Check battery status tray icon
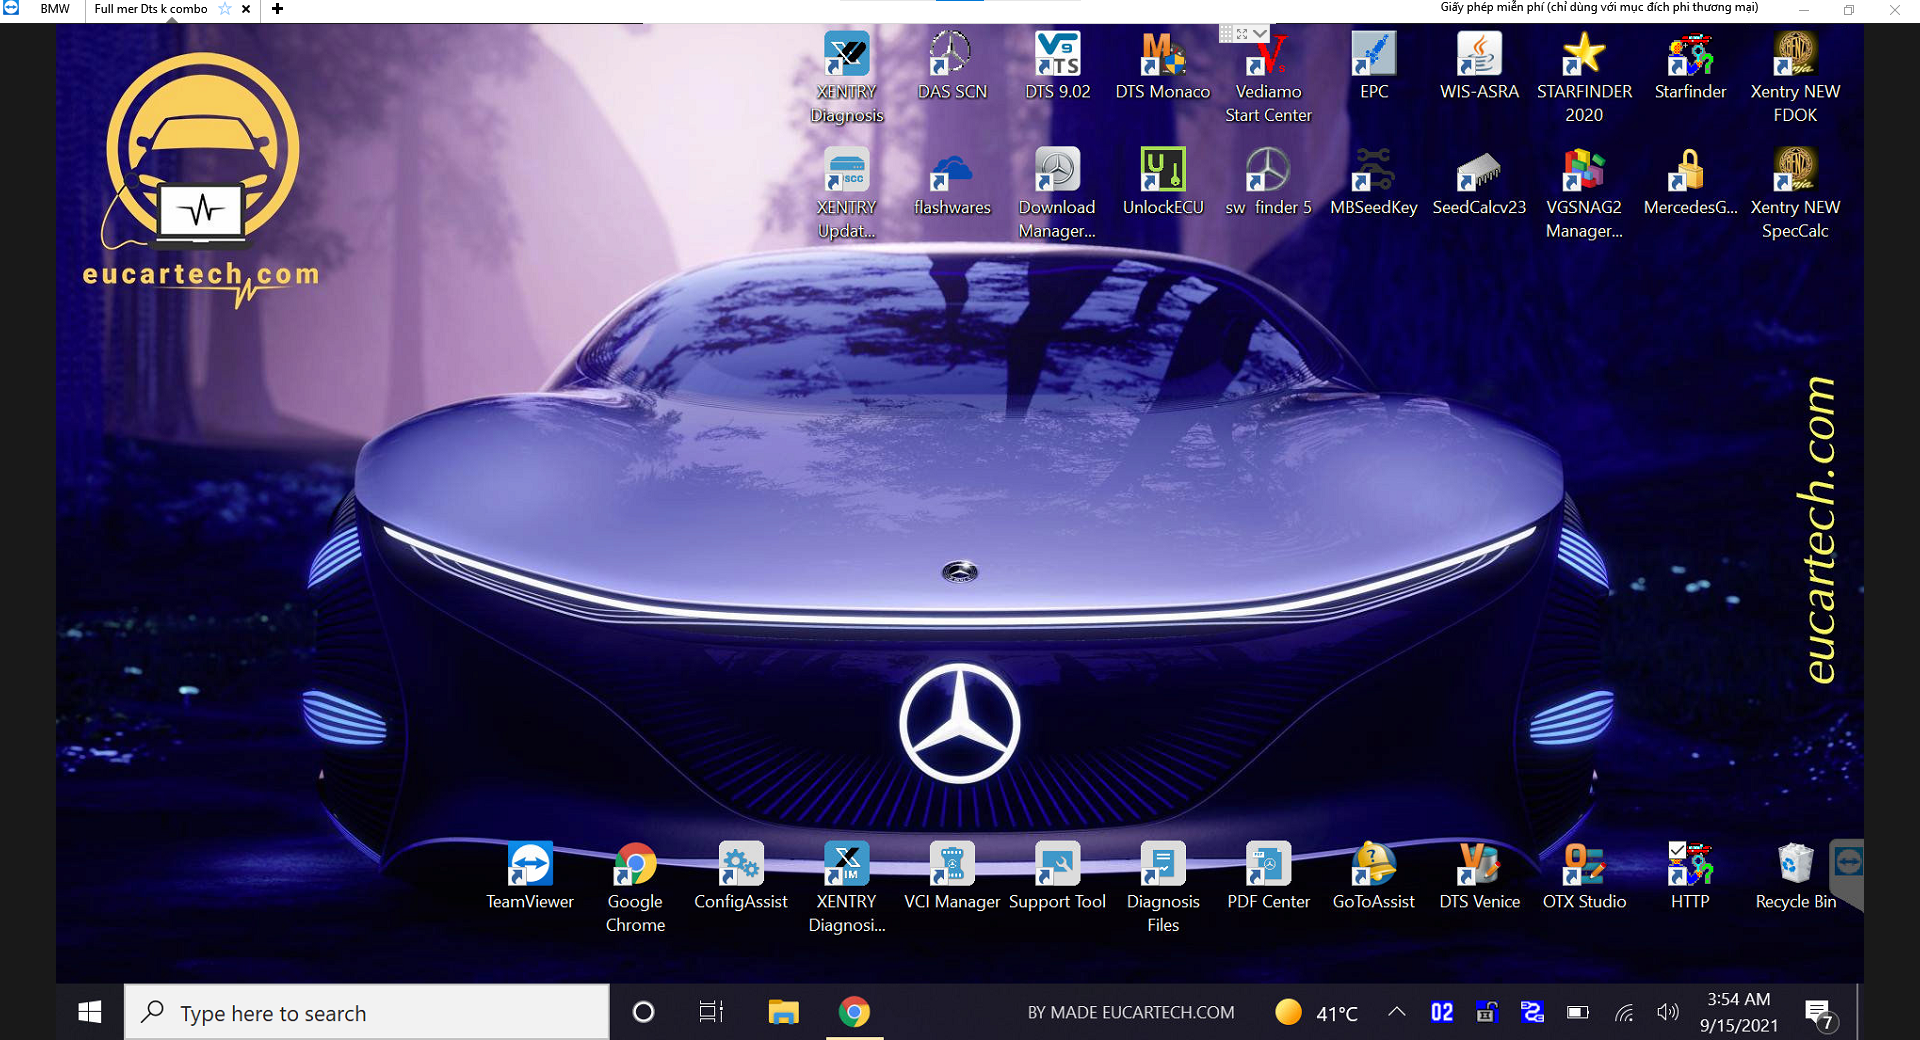Image resolution: width=1920 pixels, height=1040 pixels. [x=1578, y=1012]
